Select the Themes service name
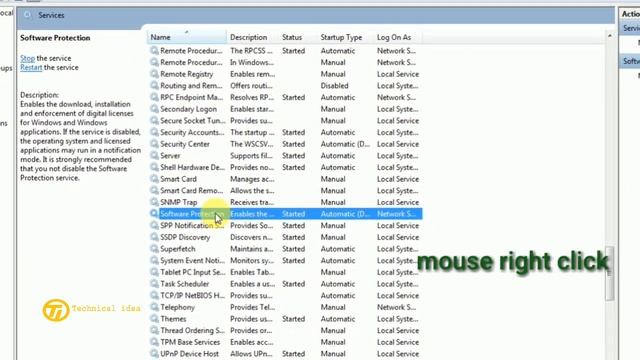Screen dimensions: 640x360 point(173,319)
